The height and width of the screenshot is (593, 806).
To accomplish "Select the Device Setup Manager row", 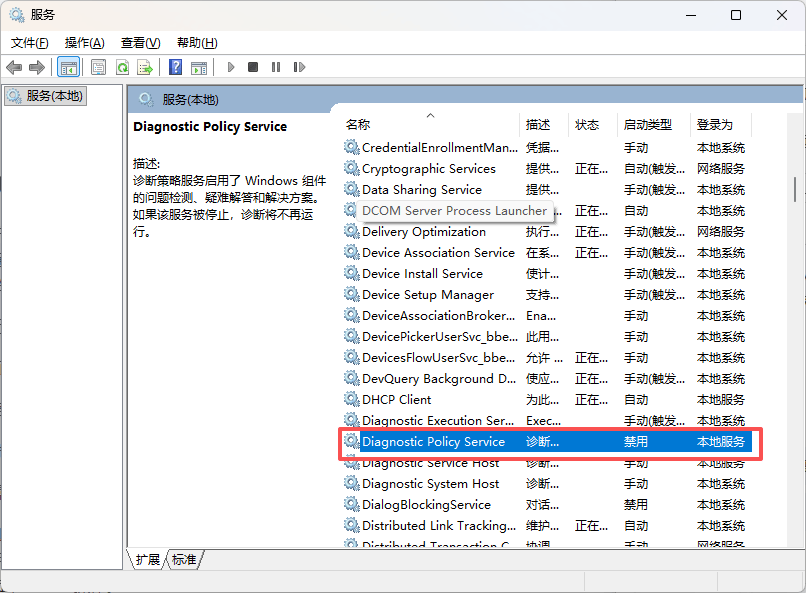I will point(546,295).
